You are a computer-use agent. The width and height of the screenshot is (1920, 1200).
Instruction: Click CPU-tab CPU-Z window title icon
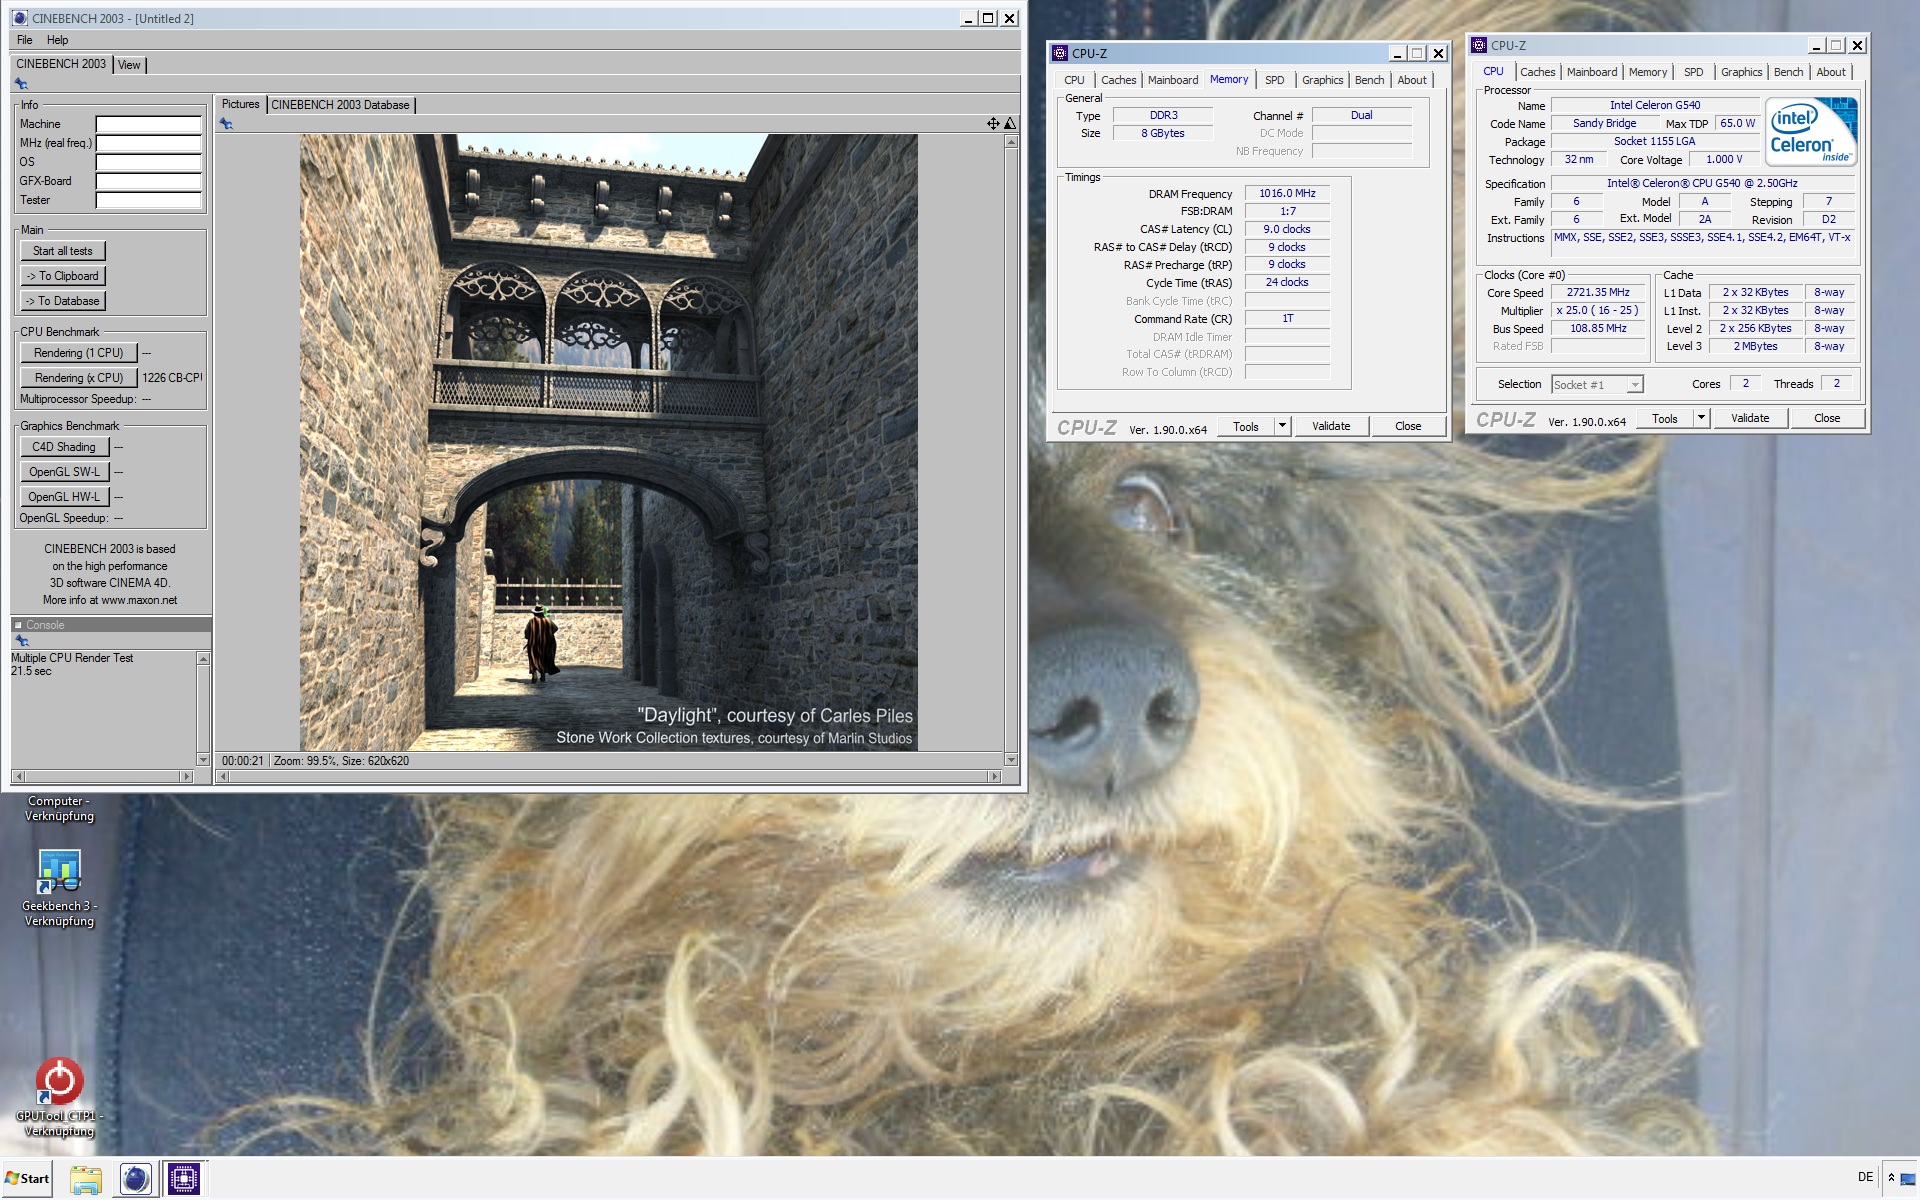(1479, 45)
